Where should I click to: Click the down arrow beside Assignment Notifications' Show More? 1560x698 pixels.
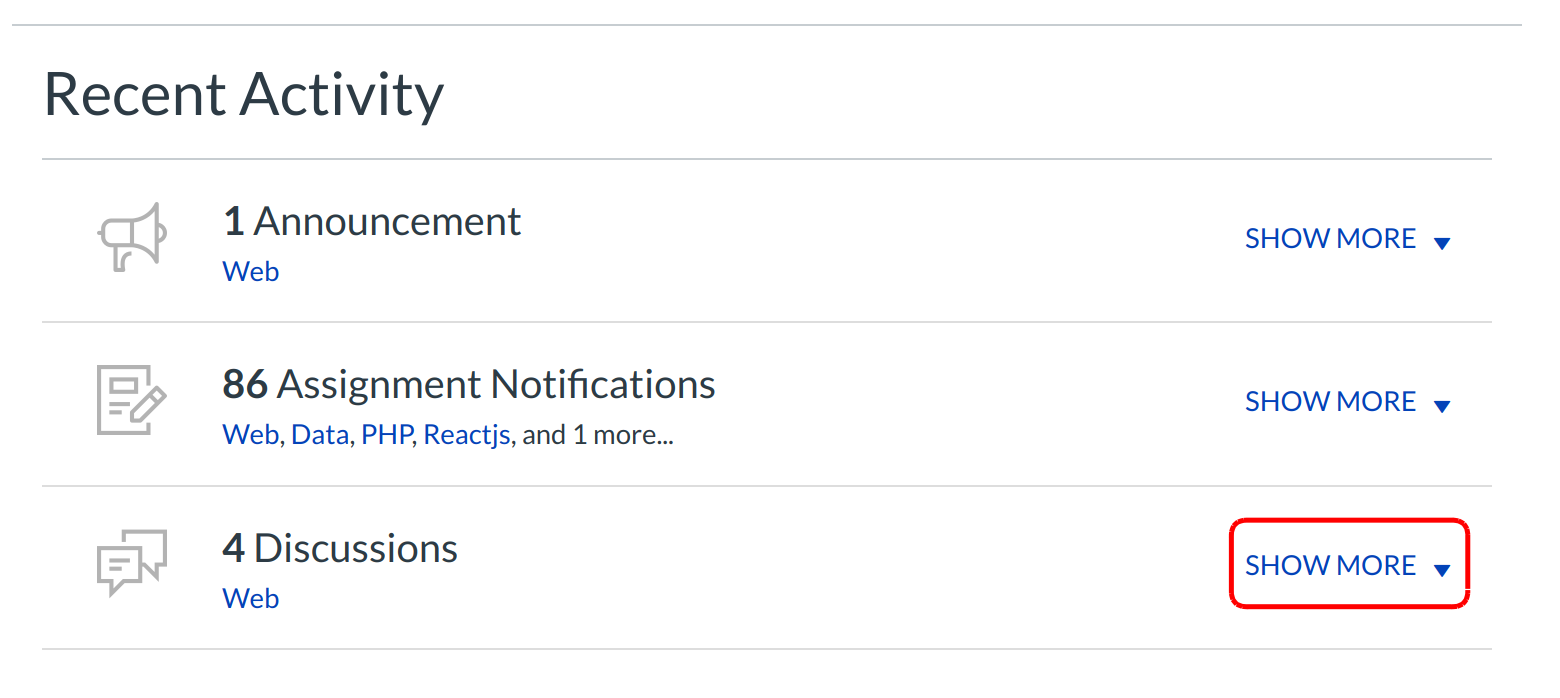tap(1441, 405)
